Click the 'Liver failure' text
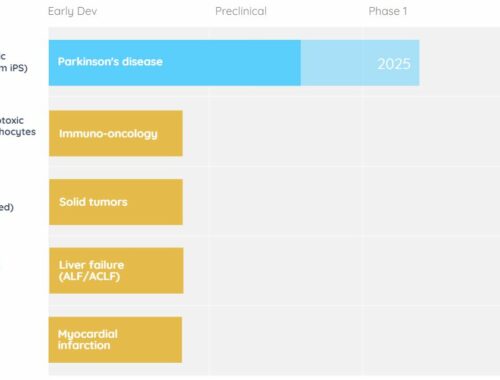The width and height of the screenshot is (500, 380). (x=91, y=265)
